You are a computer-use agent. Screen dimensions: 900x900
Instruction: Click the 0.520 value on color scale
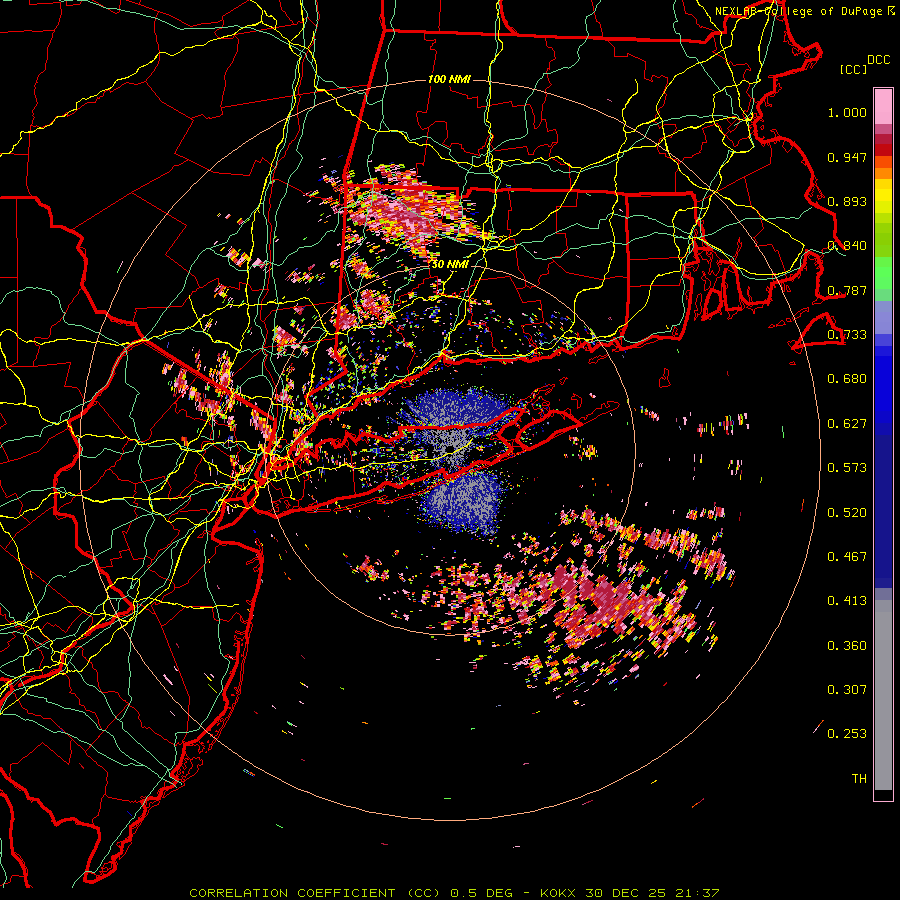point(847,513)
